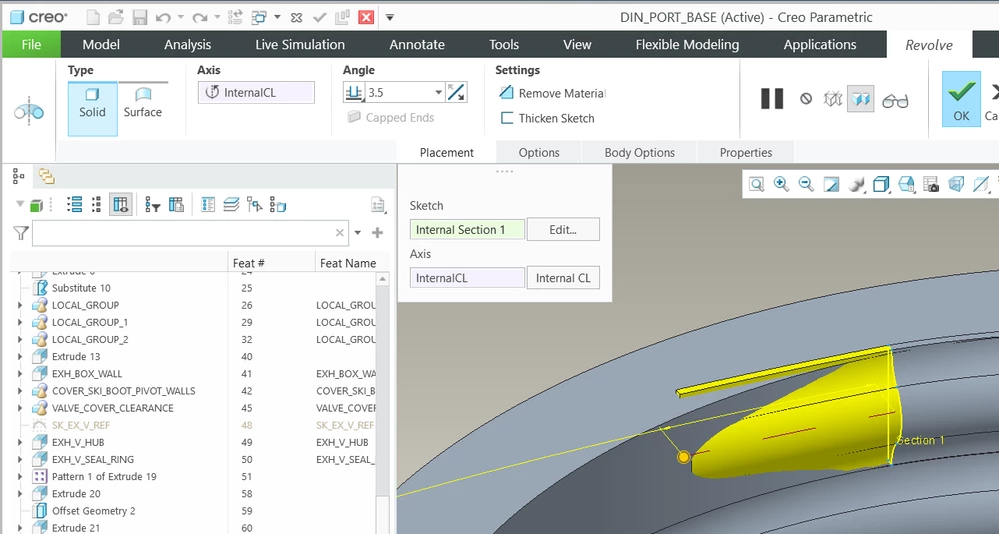Click the no-preview circle icon

point(806,99)
